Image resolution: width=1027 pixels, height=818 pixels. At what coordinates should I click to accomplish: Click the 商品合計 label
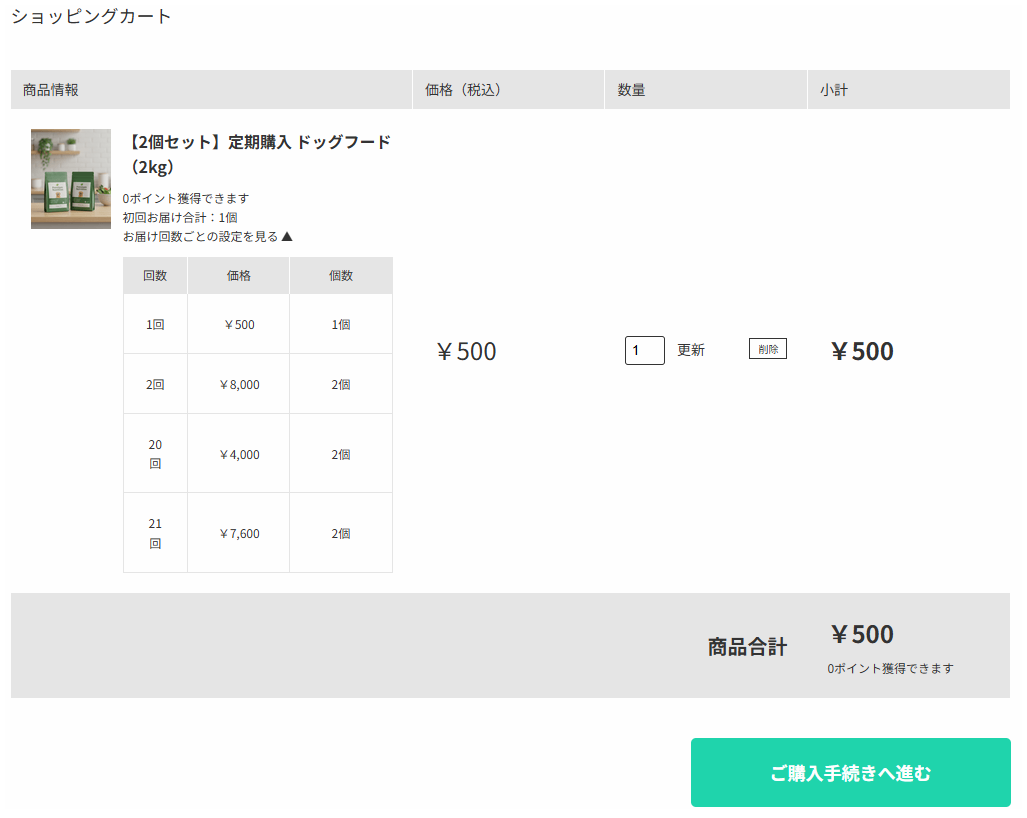click(x=747, y=647)
